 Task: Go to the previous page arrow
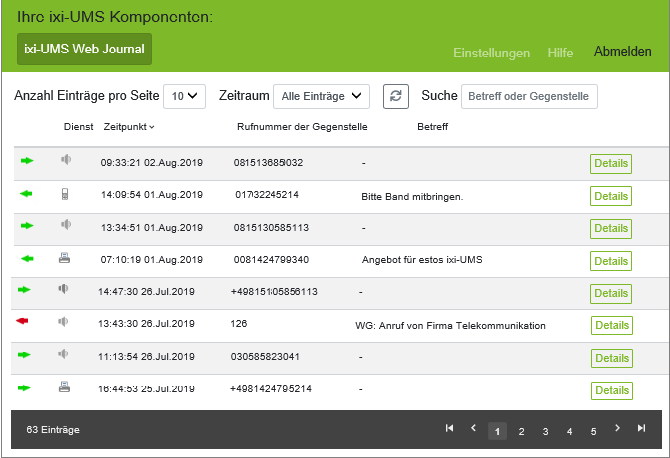pyautogui.click(x=474, y=429)
